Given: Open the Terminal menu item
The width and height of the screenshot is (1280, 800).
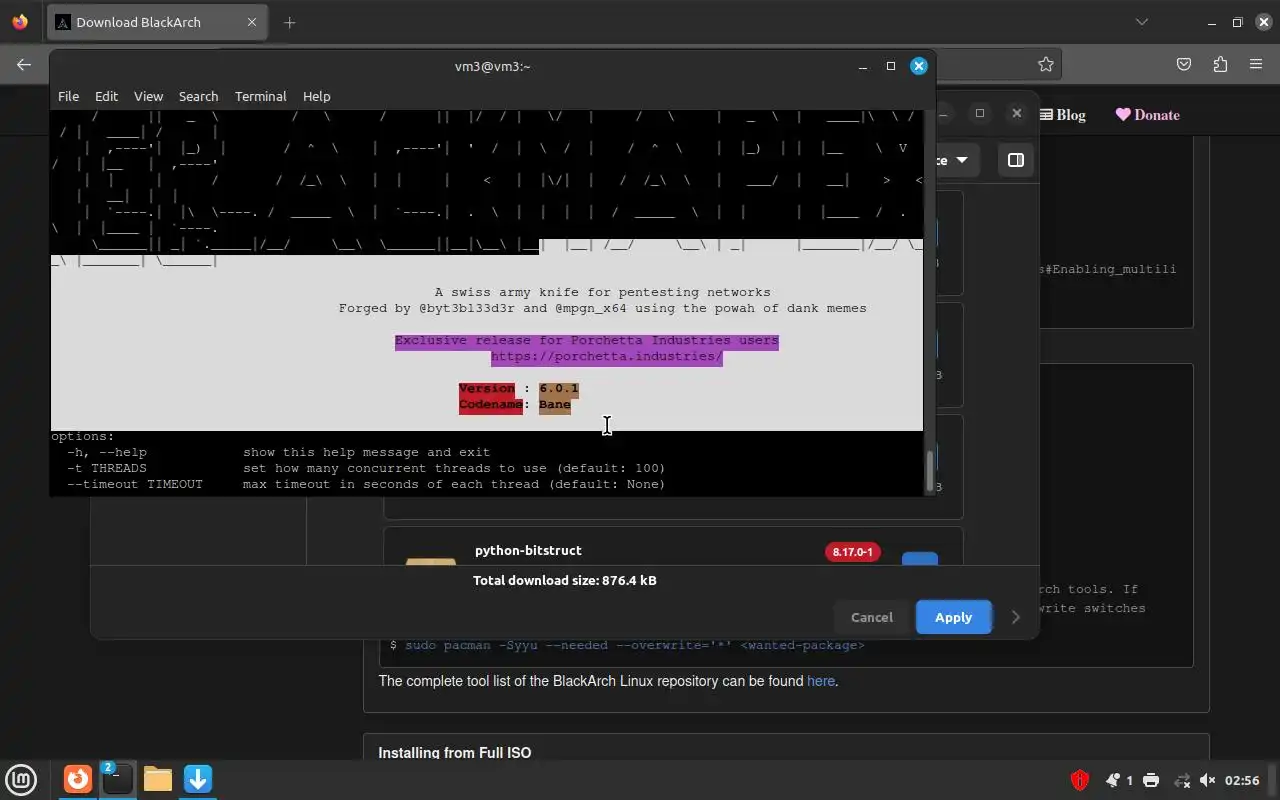Looking at the screenshot, I should 261,96.
